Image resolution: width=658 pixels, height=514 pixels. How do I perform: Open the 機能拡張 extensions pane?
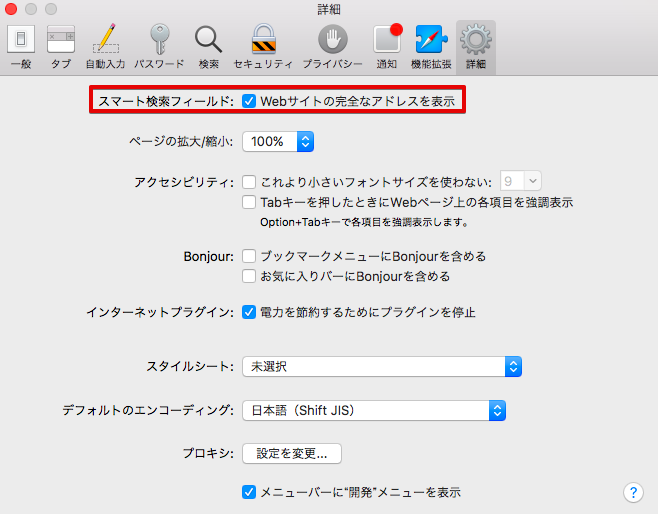click(431, 46)
